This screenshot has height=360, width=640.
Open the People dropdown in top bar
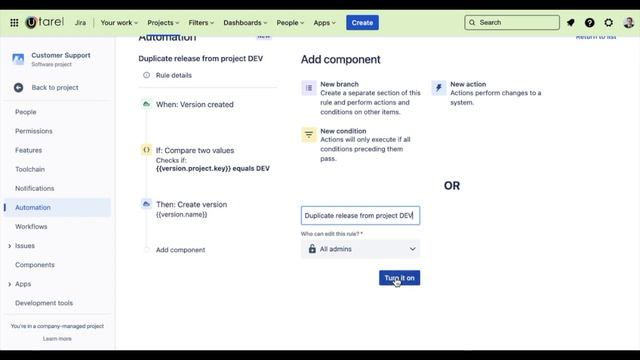tap(290, 23)
